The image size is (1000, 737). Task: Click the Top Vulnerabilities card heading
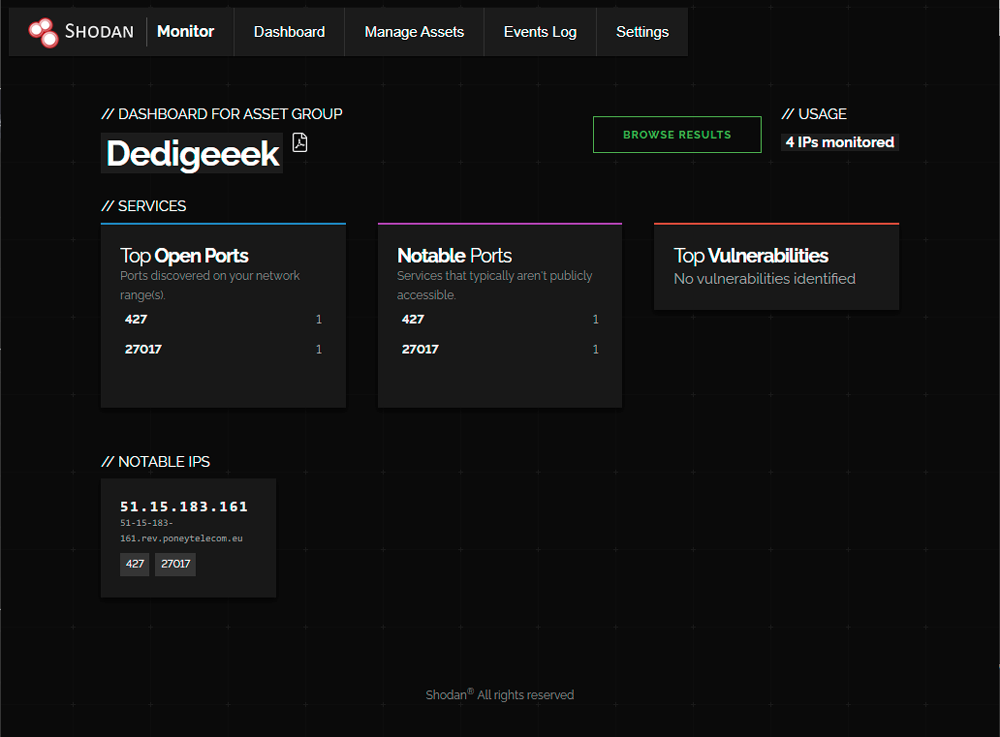[751, 256]
